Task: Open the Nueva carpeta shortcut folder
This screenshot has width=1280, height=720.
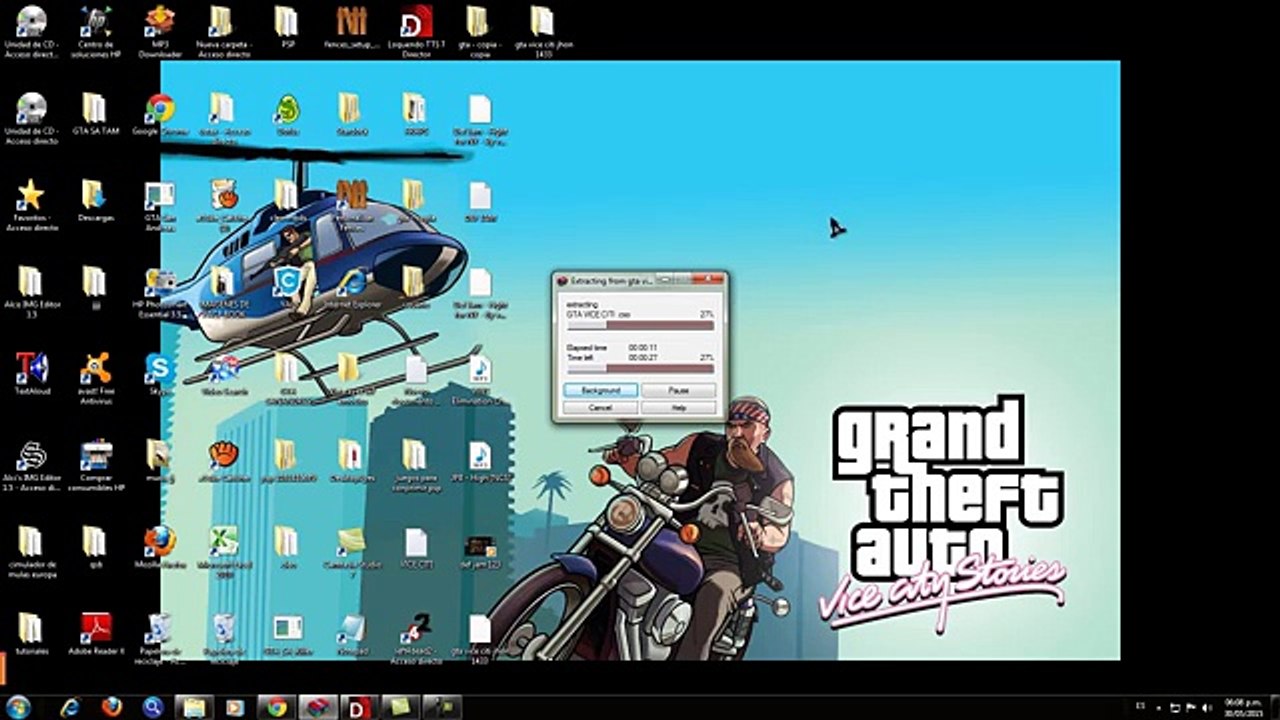Action: click(x=222, y=31)
